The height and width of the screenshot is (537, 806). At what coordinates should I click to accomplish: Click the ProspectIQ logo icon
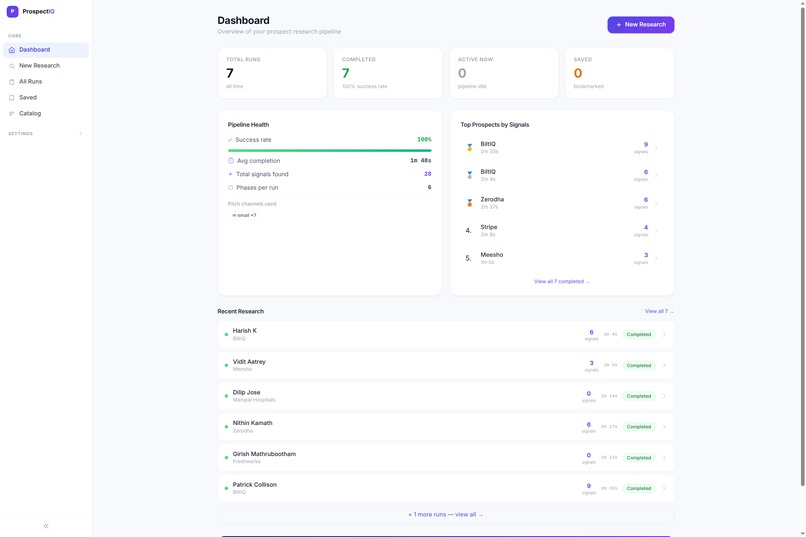coord(12,11)
